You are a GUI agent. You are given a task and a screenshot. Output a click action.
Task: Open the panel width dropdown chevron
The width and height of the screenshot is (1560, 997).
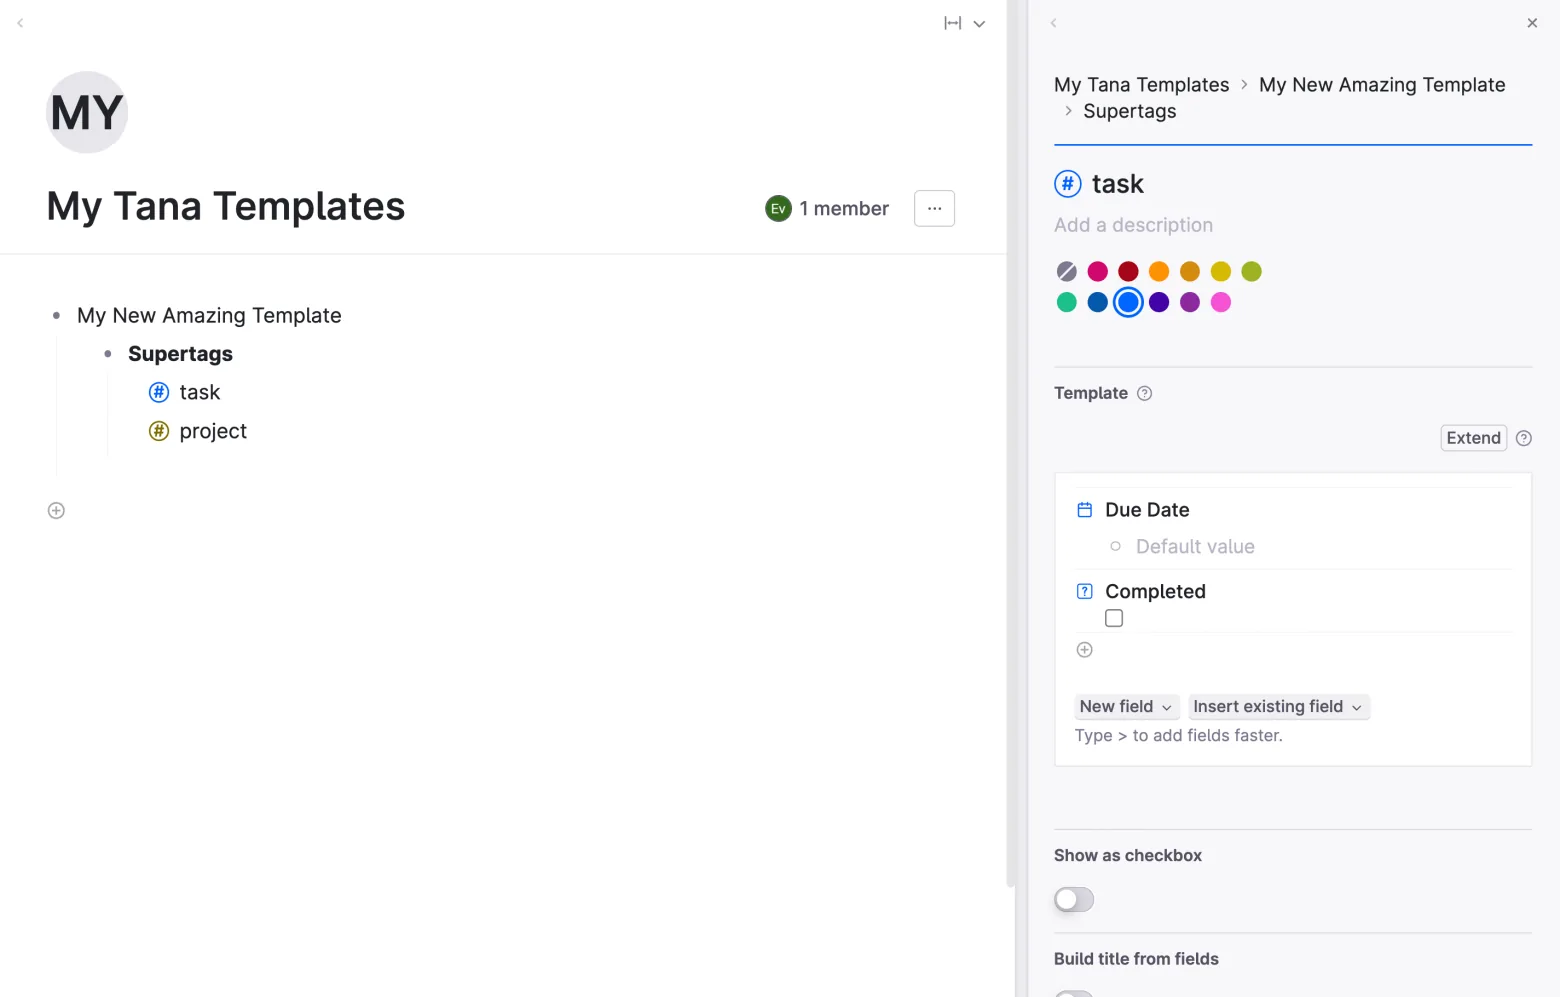point(980,23)
